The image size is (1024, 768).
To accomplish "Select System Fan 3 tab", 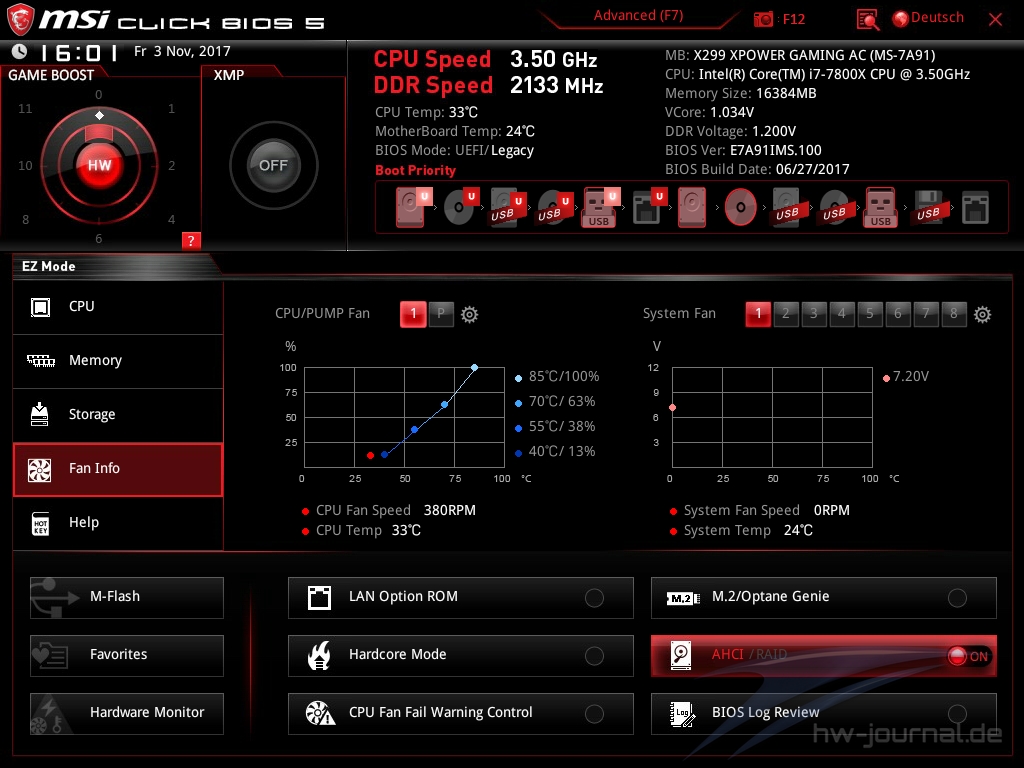I will [x=814, y=314].
